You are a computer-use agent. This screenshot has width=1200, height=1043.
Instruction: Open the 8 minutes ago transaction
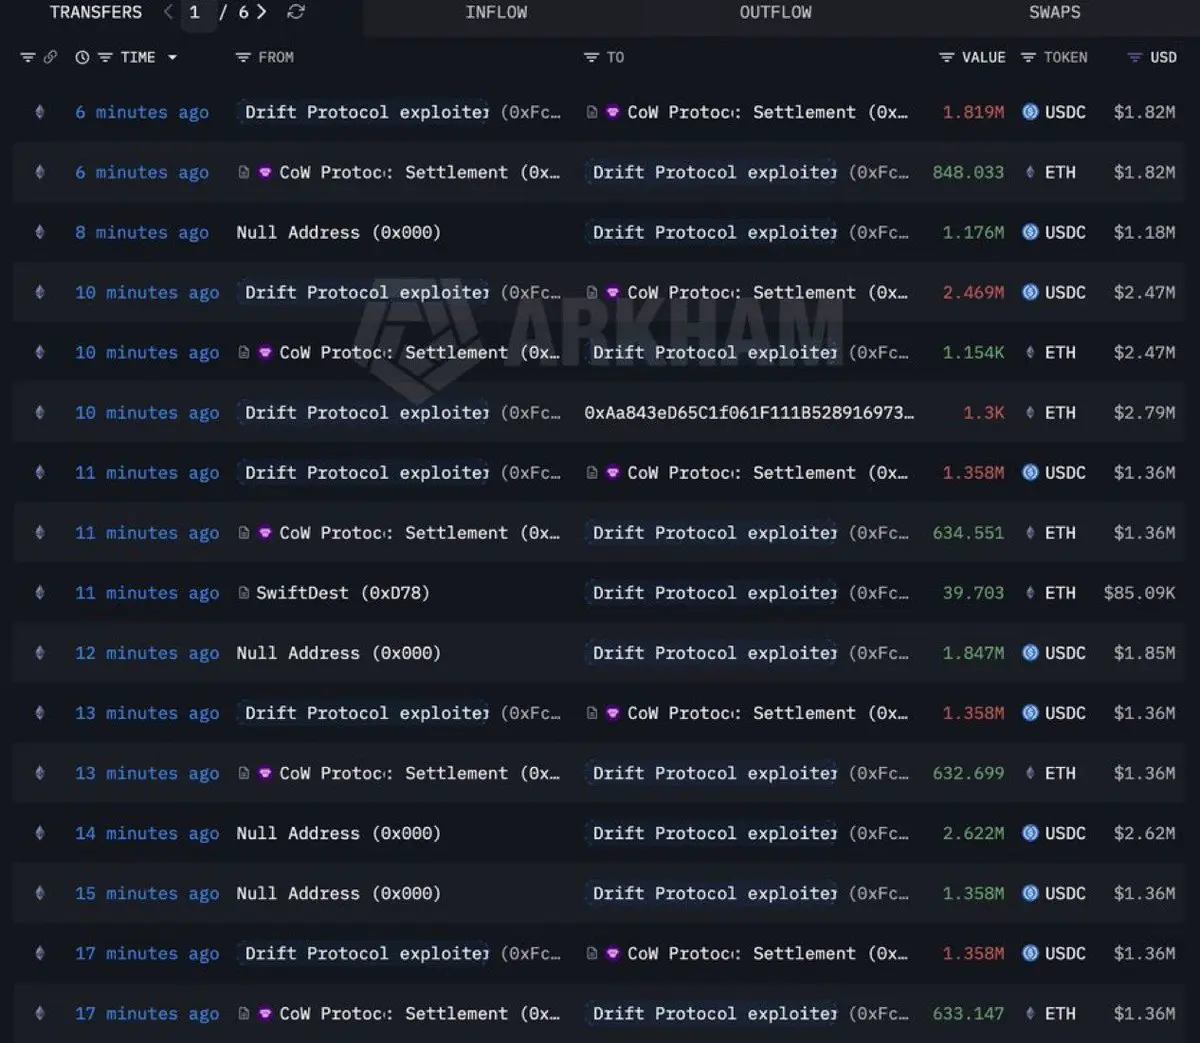point(142,232)
